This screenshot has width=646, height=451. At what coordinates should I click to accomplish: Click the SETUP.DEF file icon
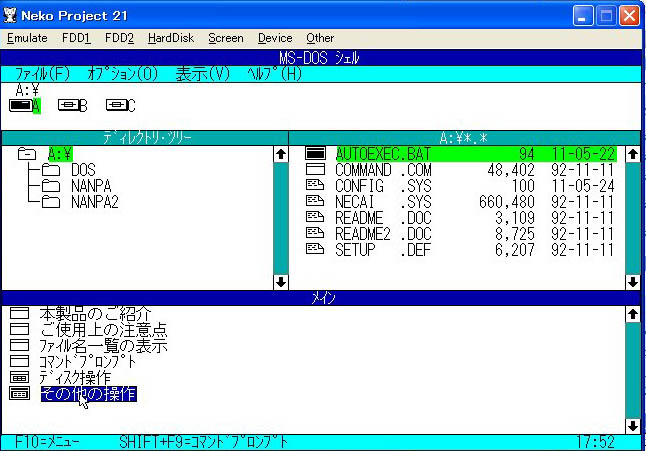click(315, 249)
